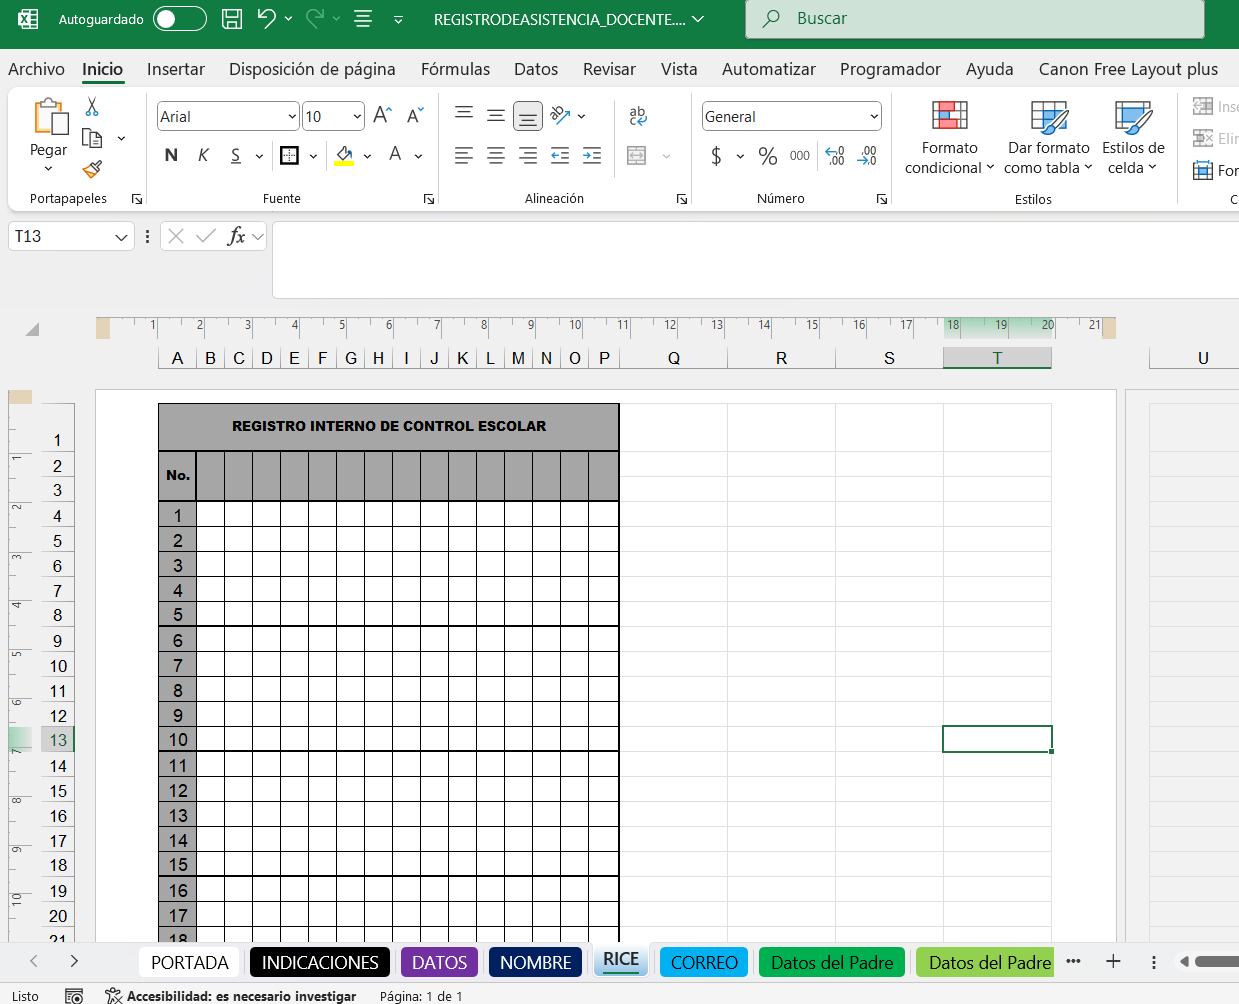This screenshot has height=1004, width=1239.
Task: Click the Cut scissors icon
Action: click(x=92, y=107)
